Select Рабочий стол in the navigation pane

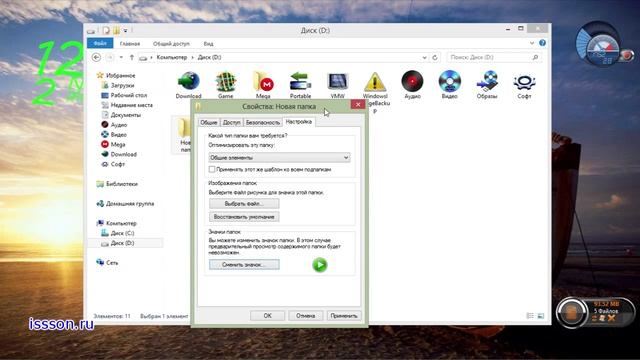point(129,95)
